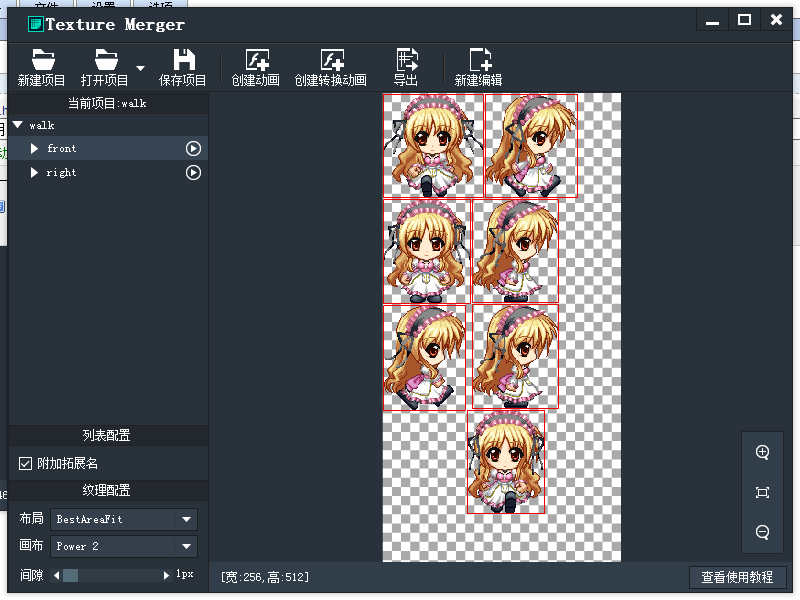The height and width of the screenshot is (600, 800).
Task: Select second-row right side sprite frame
Action: (516, 251)
